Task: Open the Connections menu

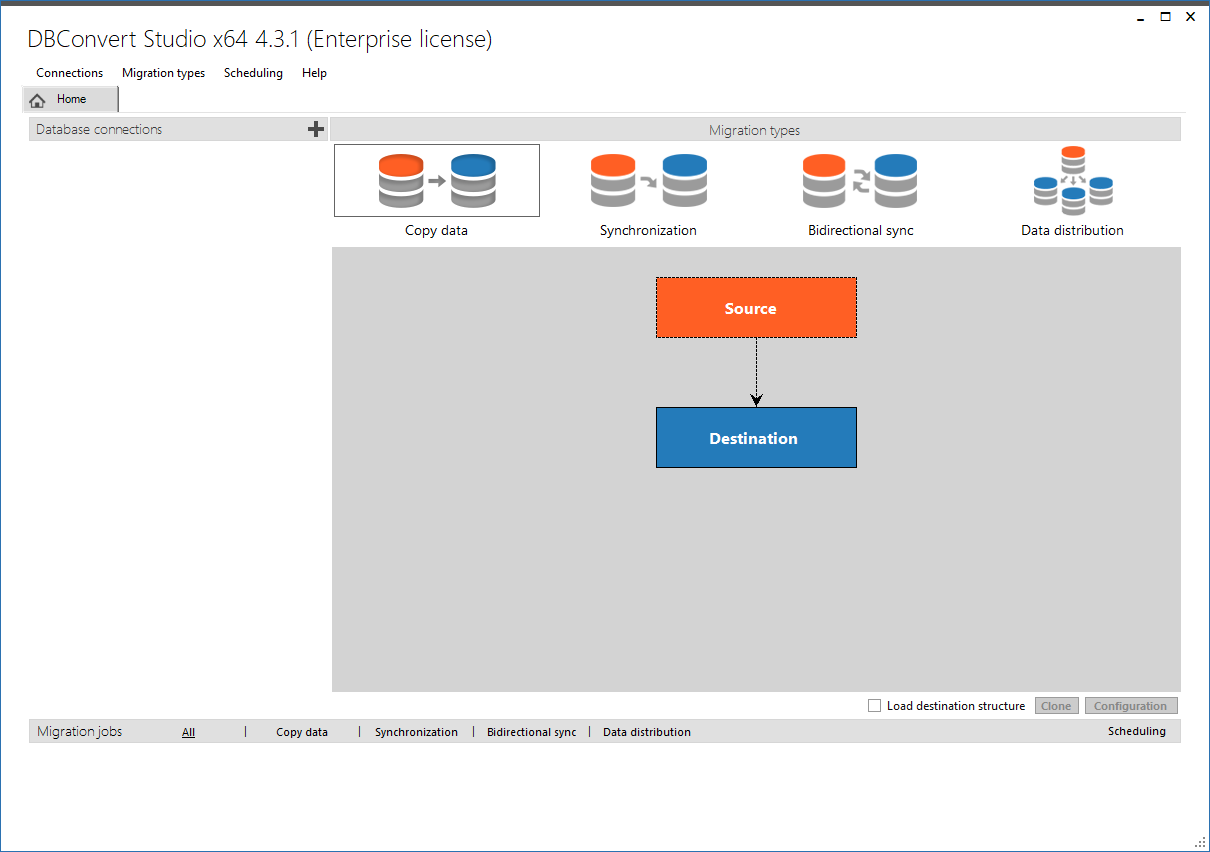Action: coord(70,73)
